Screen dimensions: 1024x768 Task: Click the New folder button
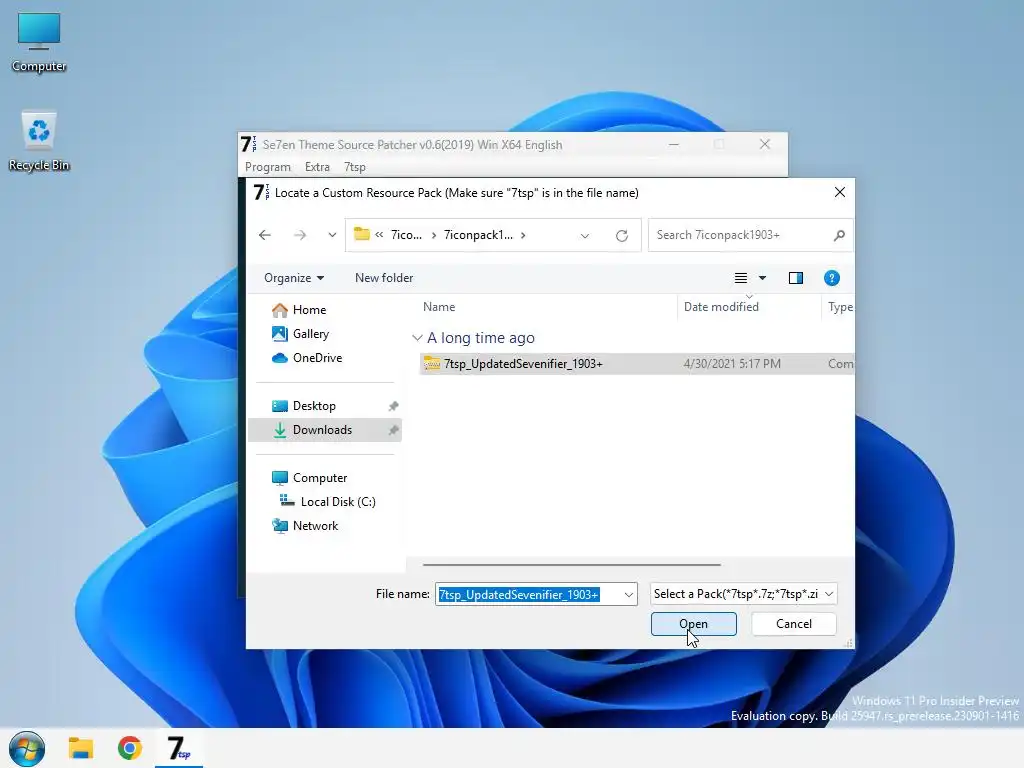384,278
